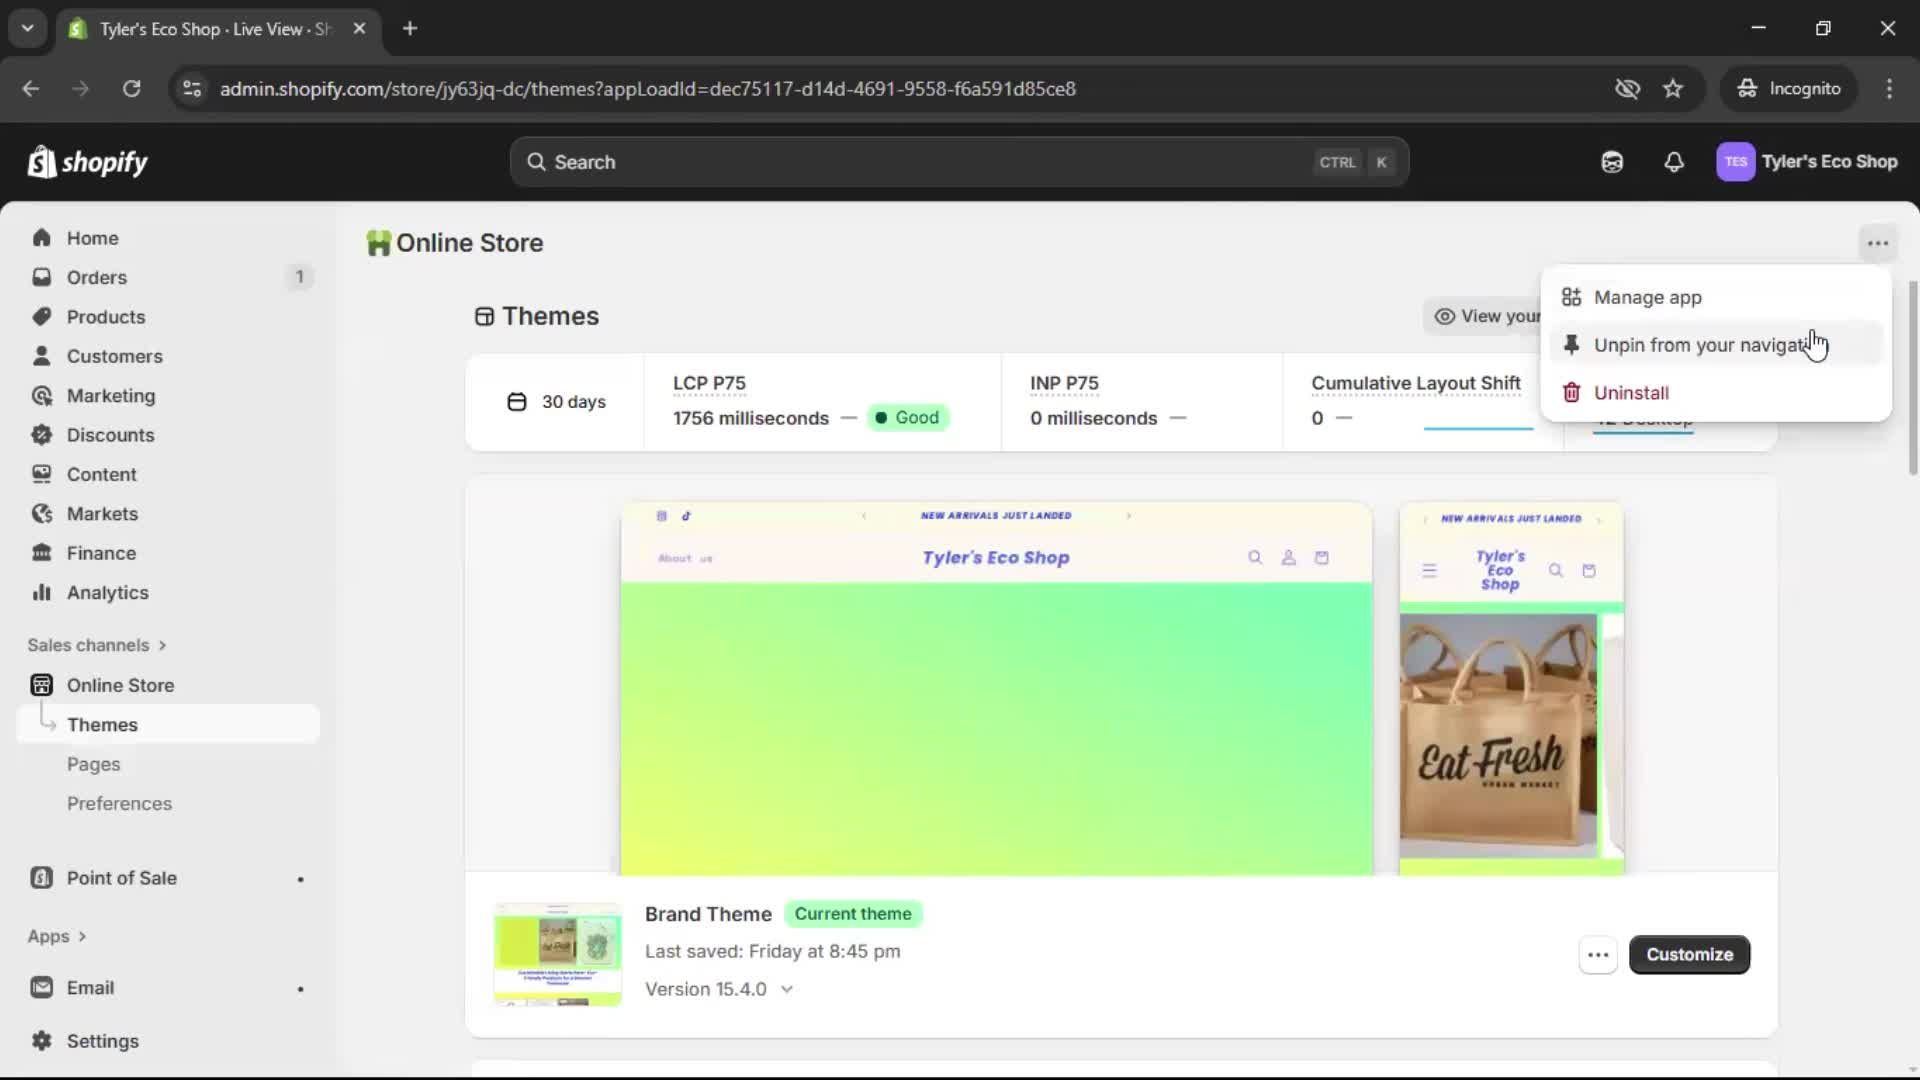Select Uninstall from the menu

pyautogui.click(x=1630, y=393)
